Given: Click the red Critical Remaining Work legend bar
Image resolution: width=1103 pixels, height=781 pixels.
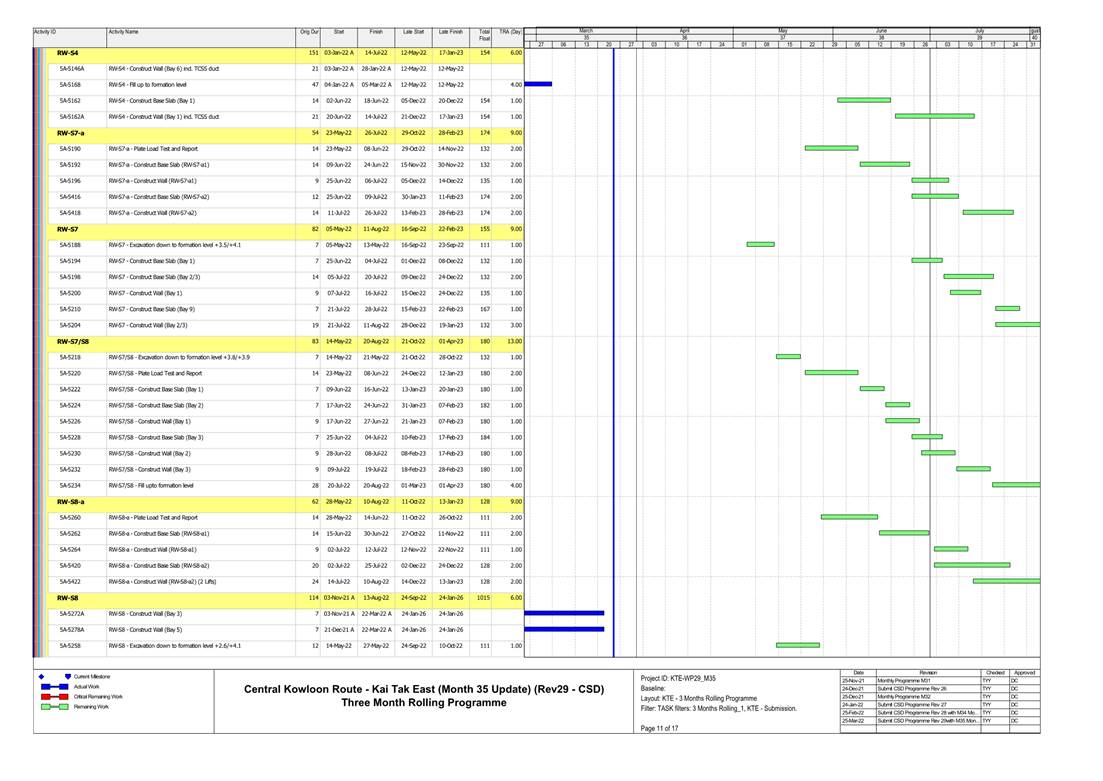Looking at the screenshot, I should coord(54,696).
